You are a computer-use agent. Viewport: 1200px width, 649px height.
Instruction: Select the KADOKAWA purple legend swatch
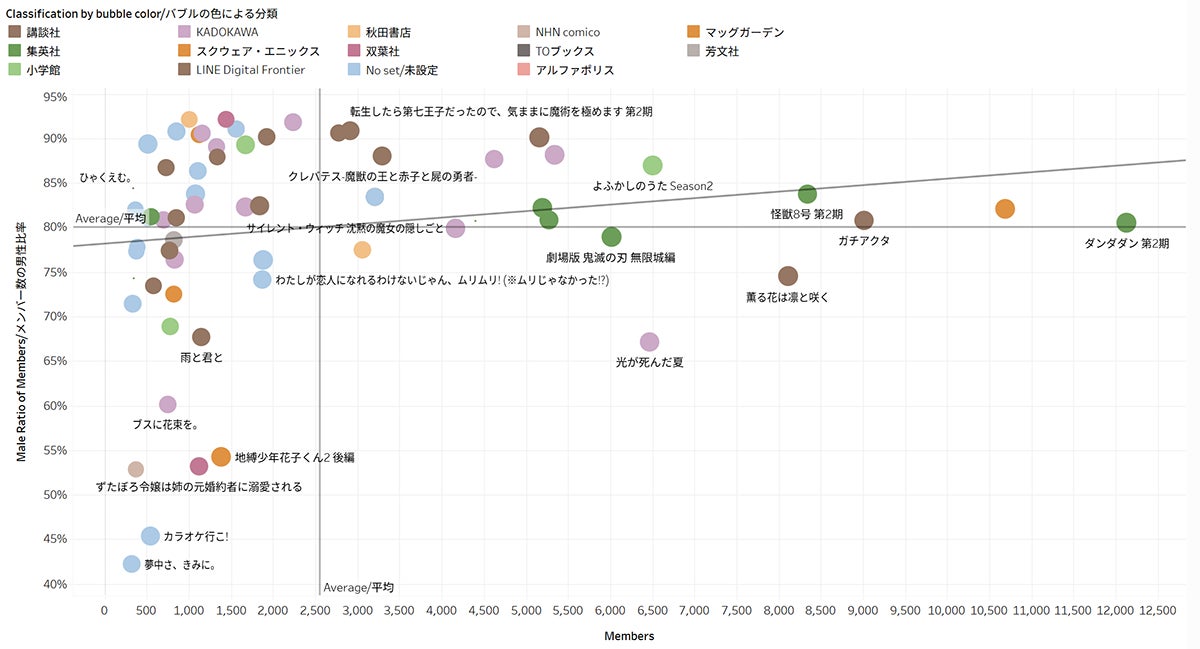coord(185,33)
